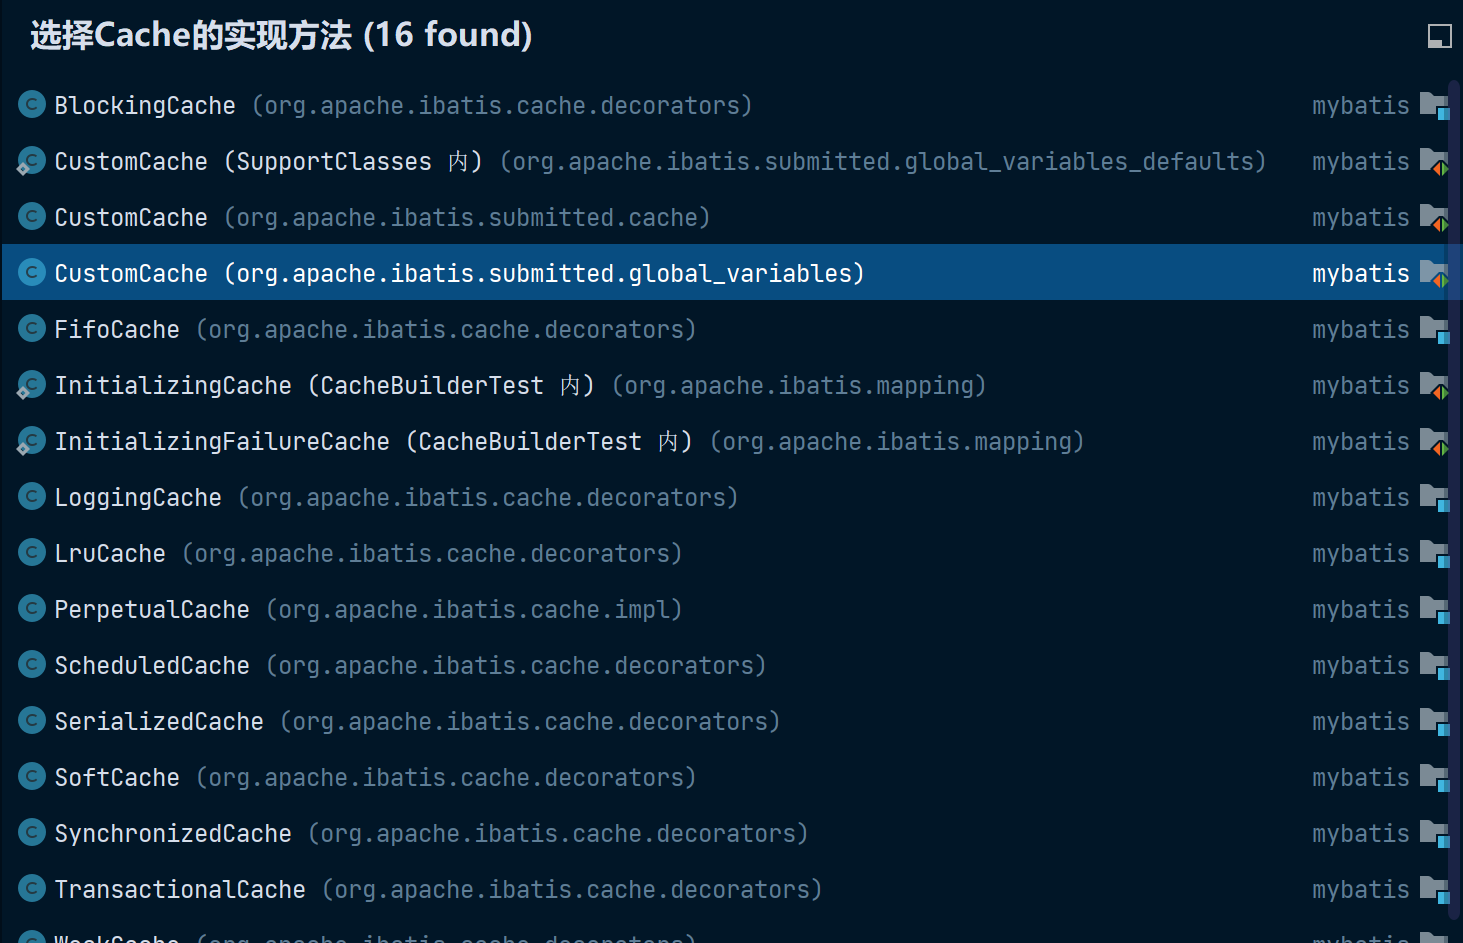This screenshot has height=943, width=1463.
Task: Click the test module icon for InitializingFailureCache
Action: (x=1434, y=441)
